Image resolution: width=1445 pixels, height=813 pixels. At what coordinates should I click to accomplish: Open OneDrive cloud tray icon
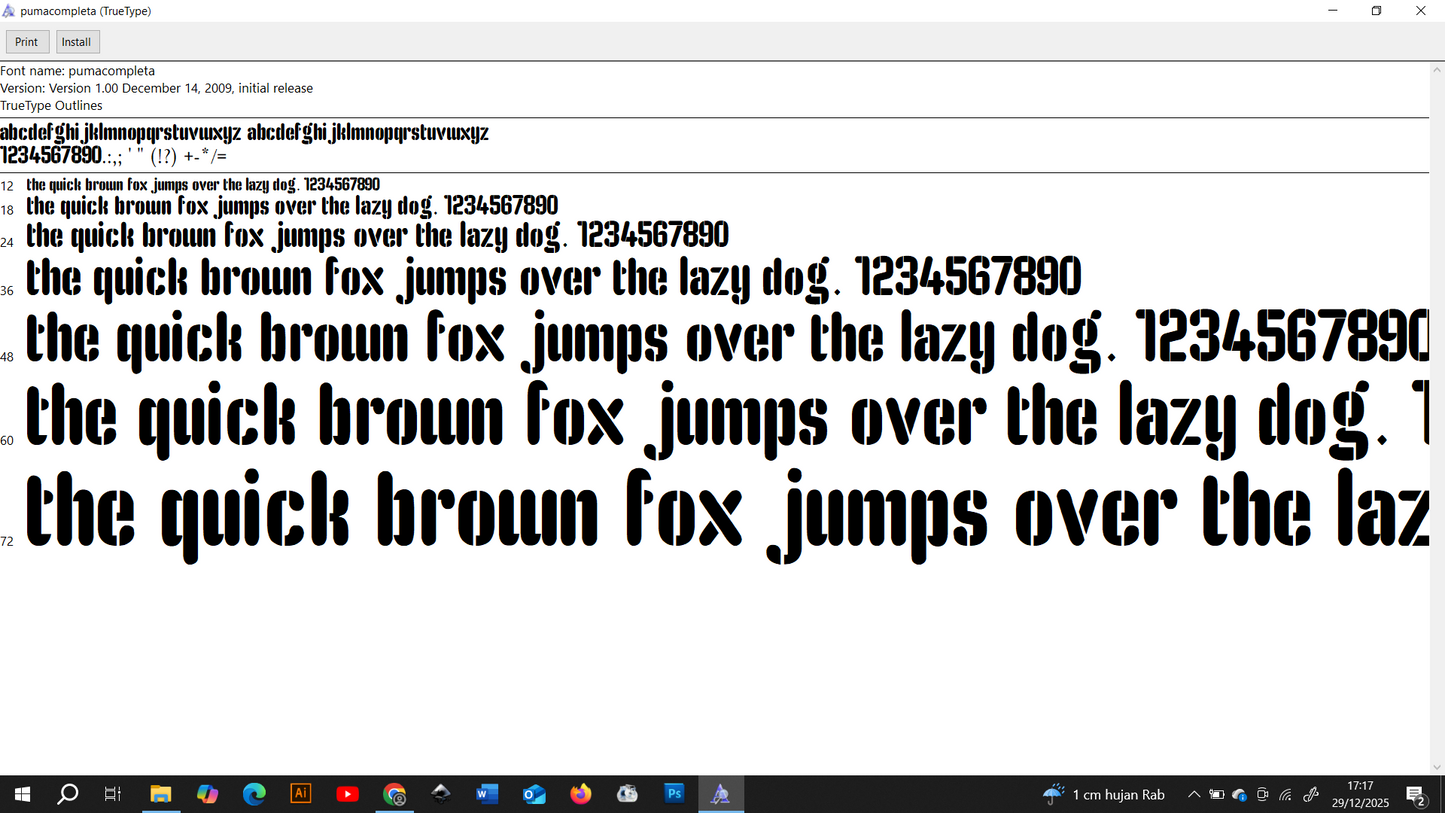click(x=1240, y=795)
